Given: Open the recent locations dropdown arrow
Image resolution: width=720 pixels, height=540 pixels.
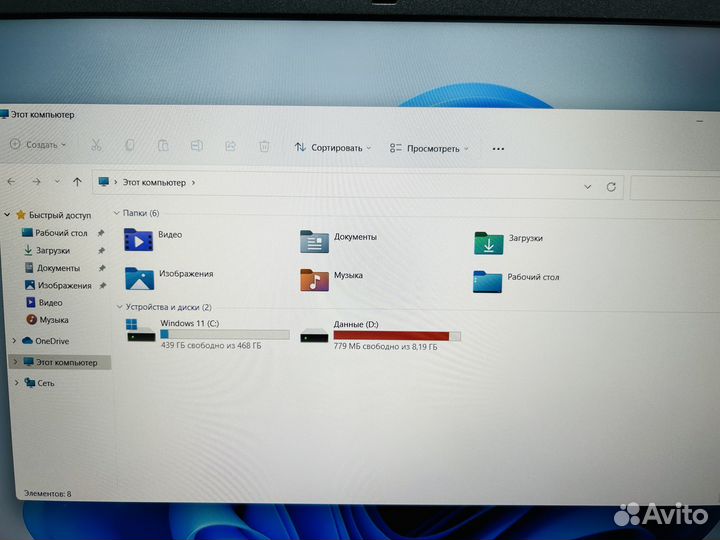Looking at the screenshot, I should click(x=57, y=182).
